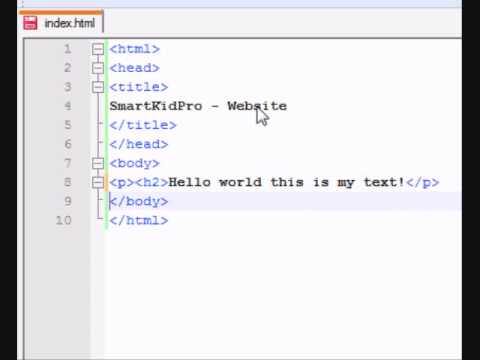
Task: Click the <h2> tag on line 8
Action: 152,182
